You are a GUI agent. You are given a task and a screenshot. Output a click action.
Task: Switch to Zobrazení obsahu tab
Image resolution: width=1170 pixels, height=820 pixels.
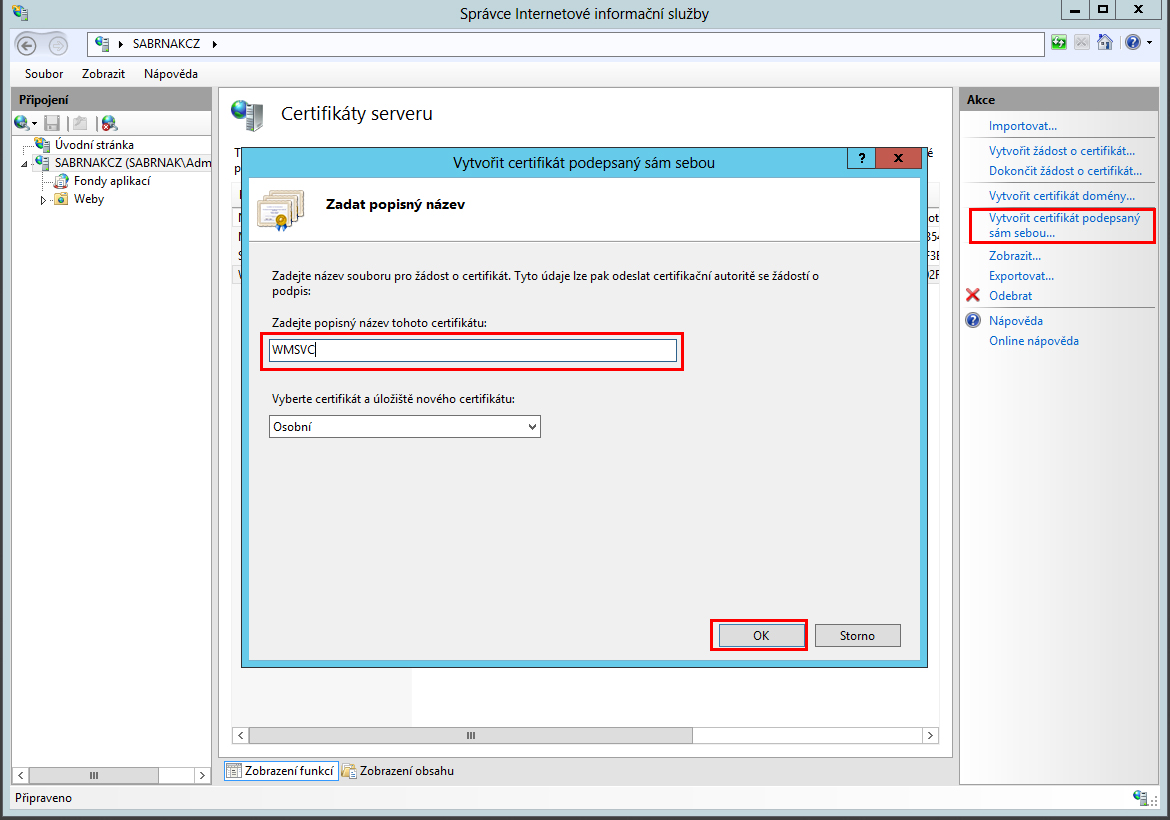click(398, 771)
